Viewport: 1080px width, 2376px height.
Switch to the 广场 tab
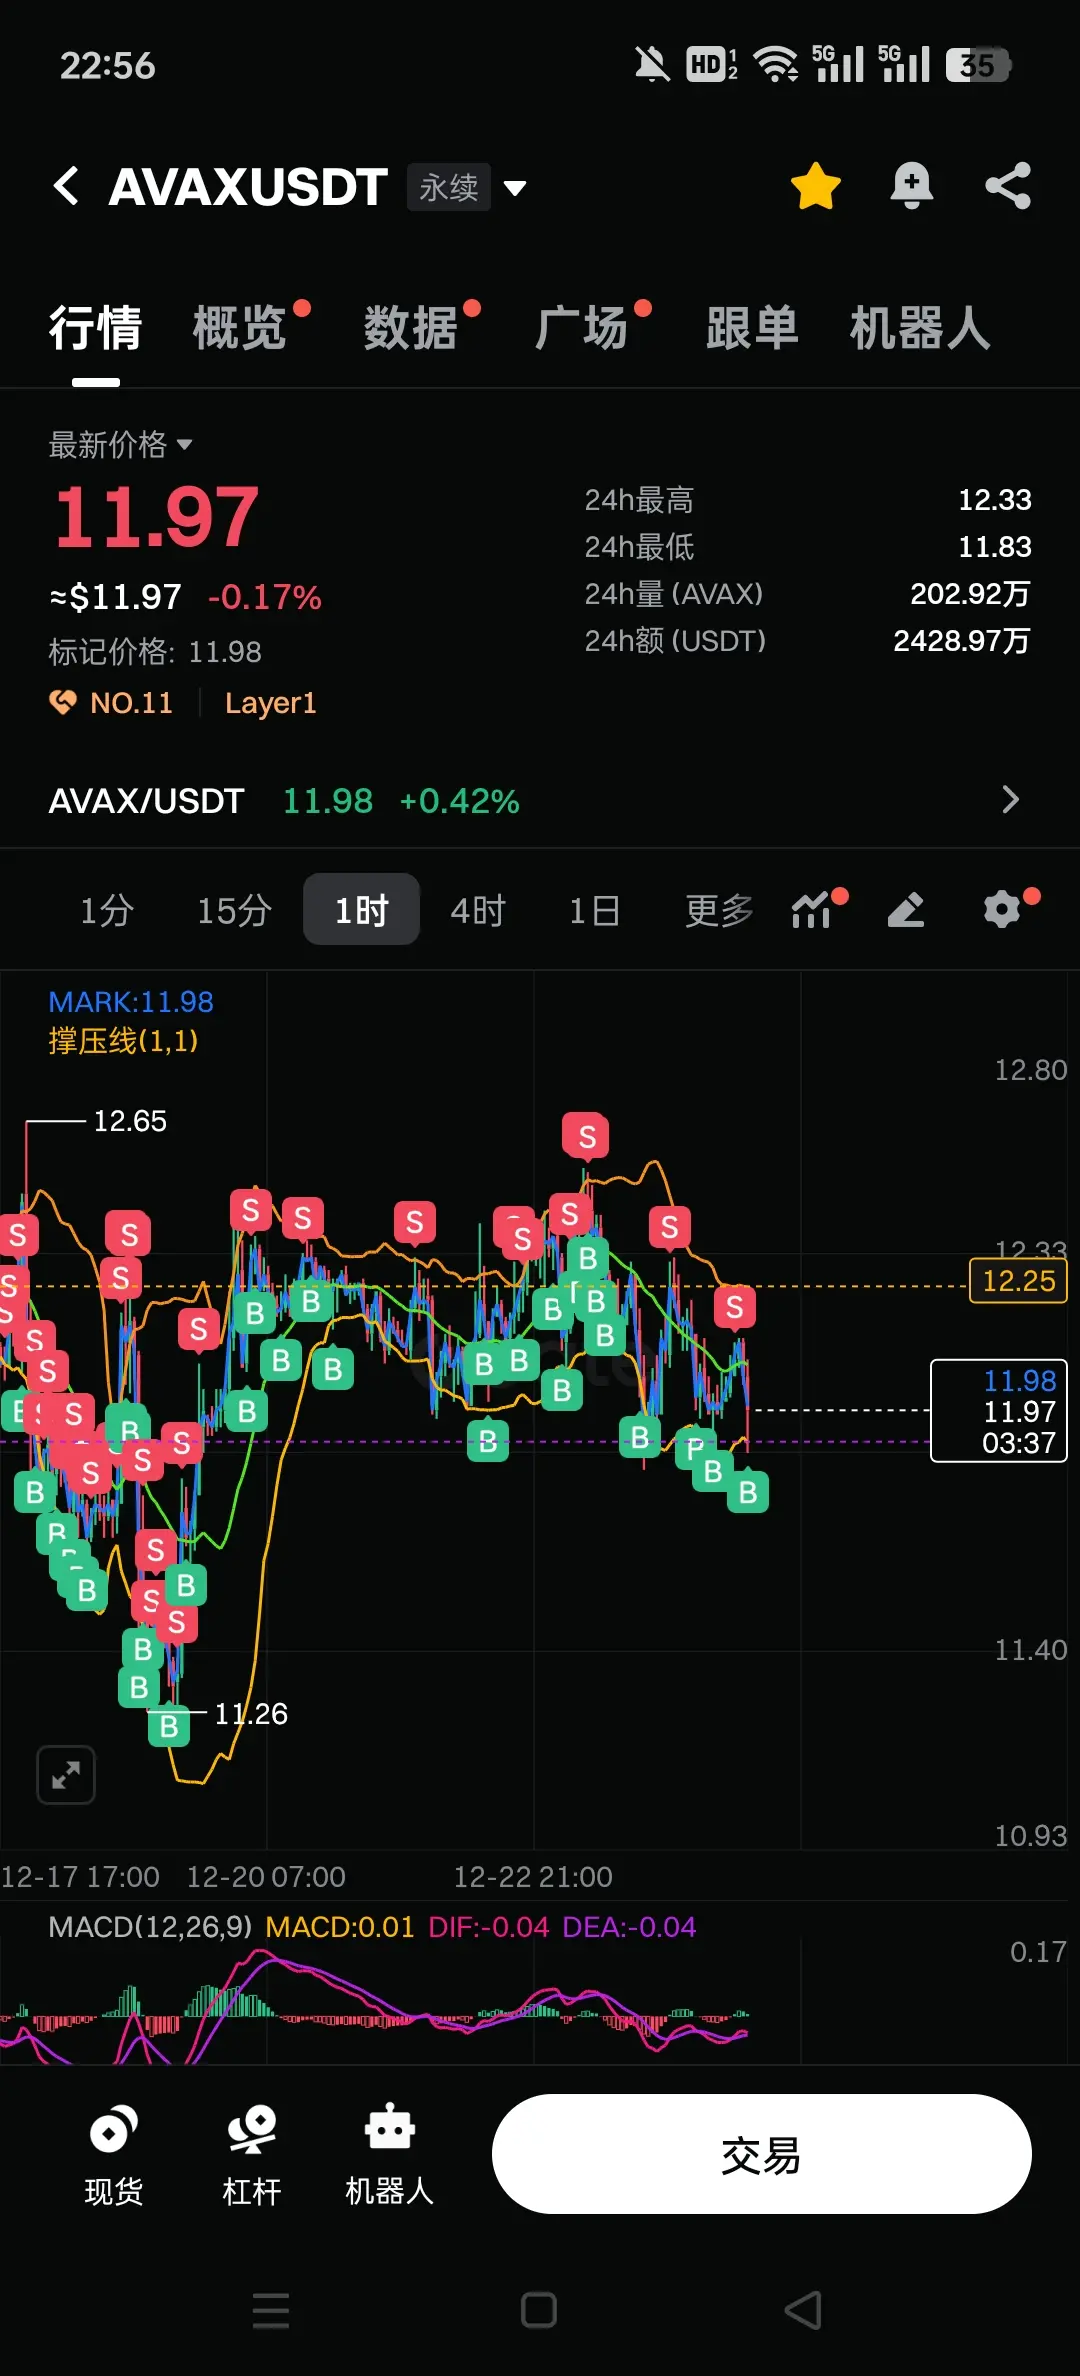[582, 328]
